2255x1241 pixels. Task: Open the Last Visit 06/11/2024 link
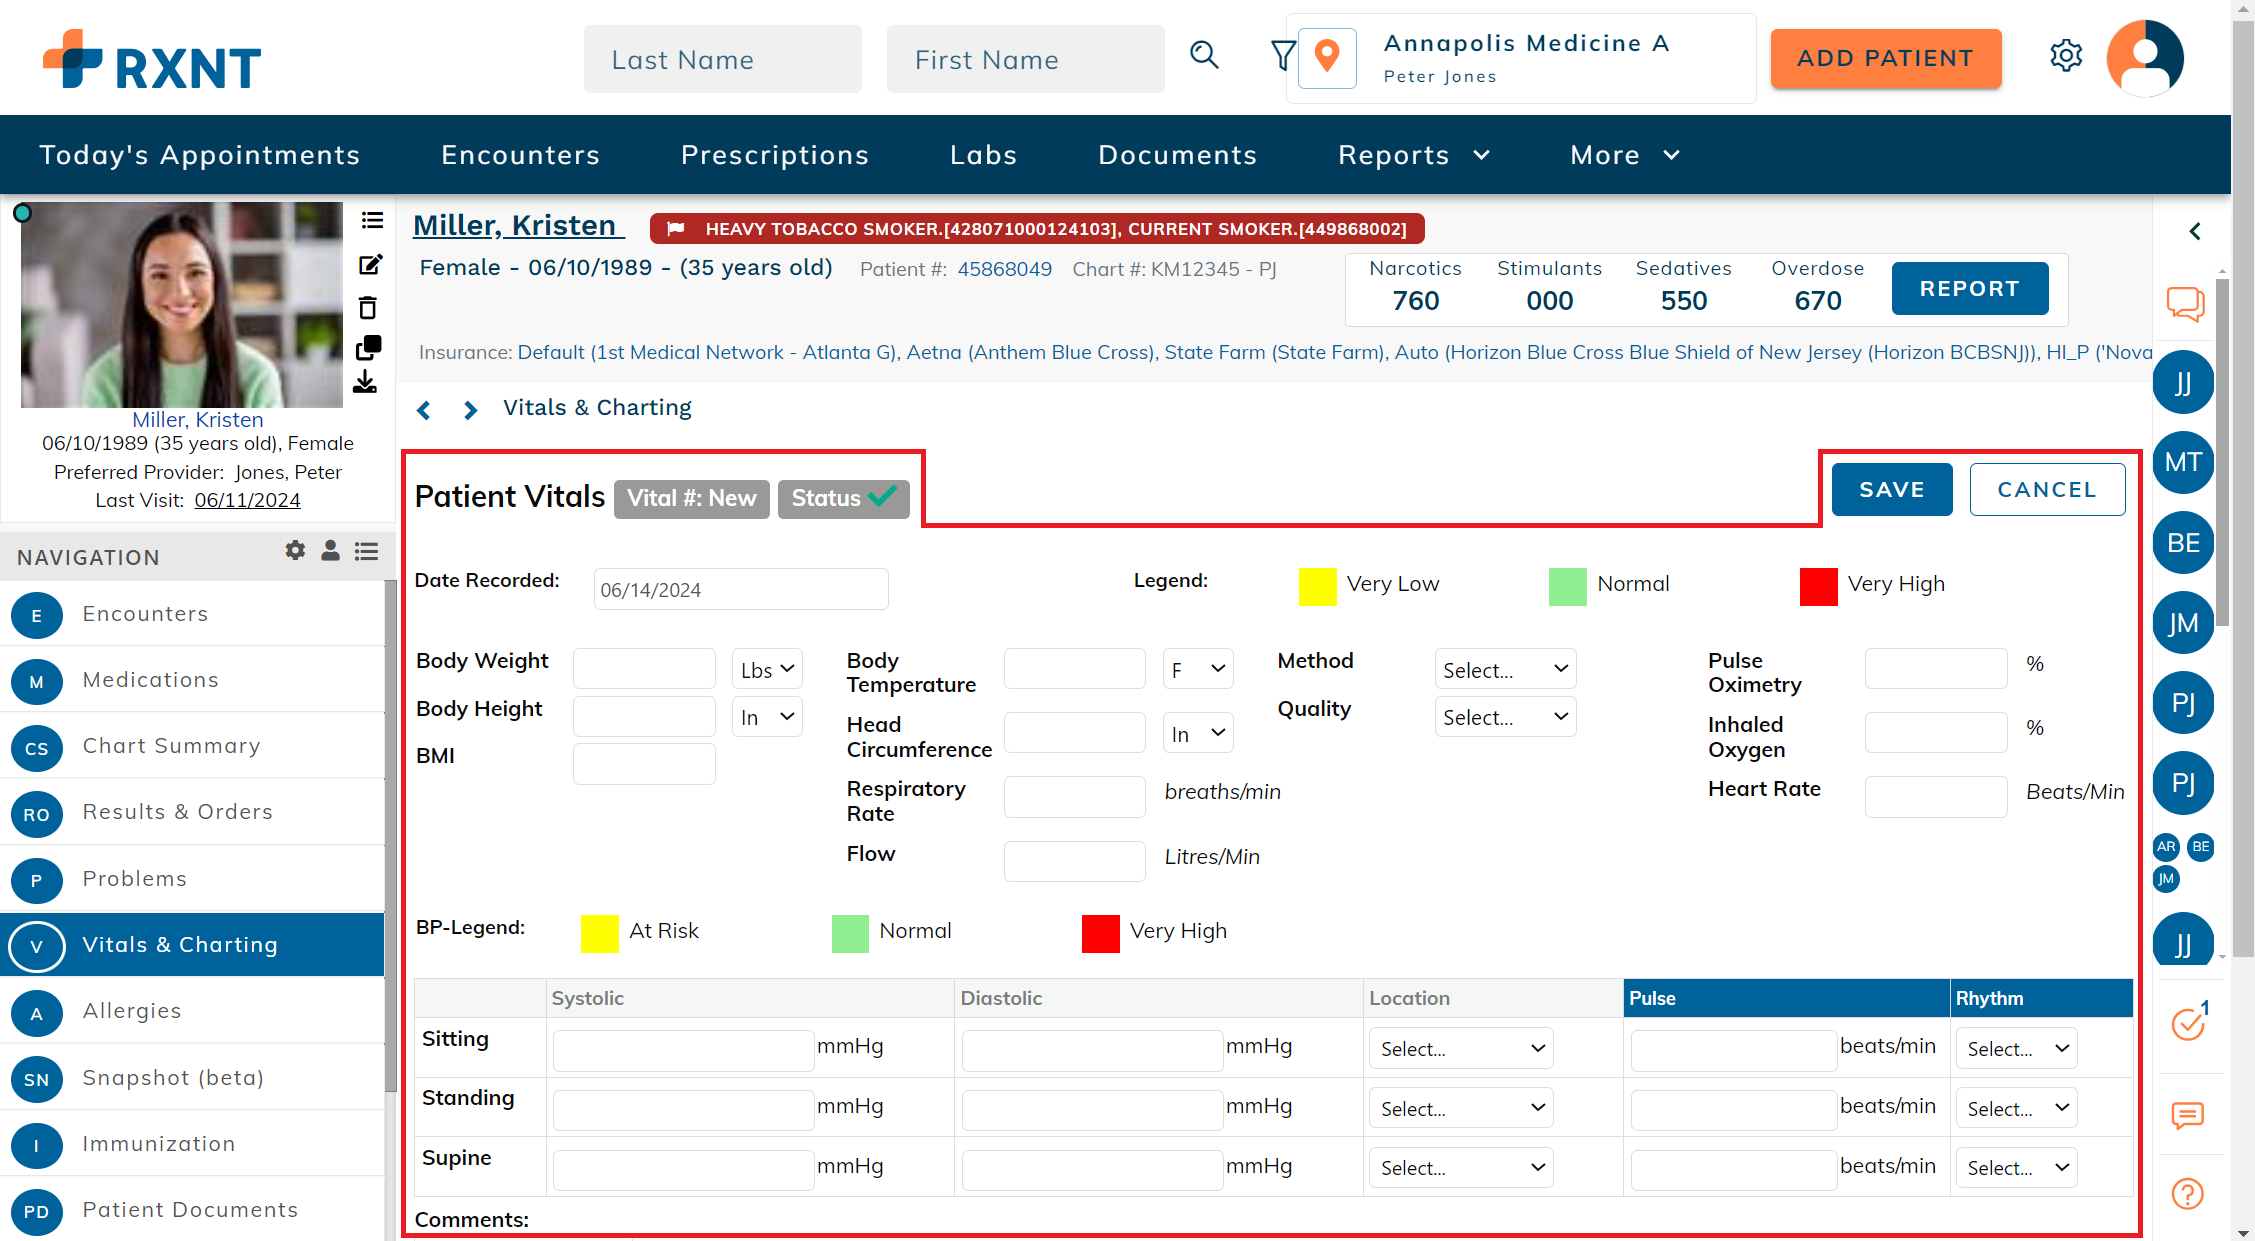[x=247, y=500]
